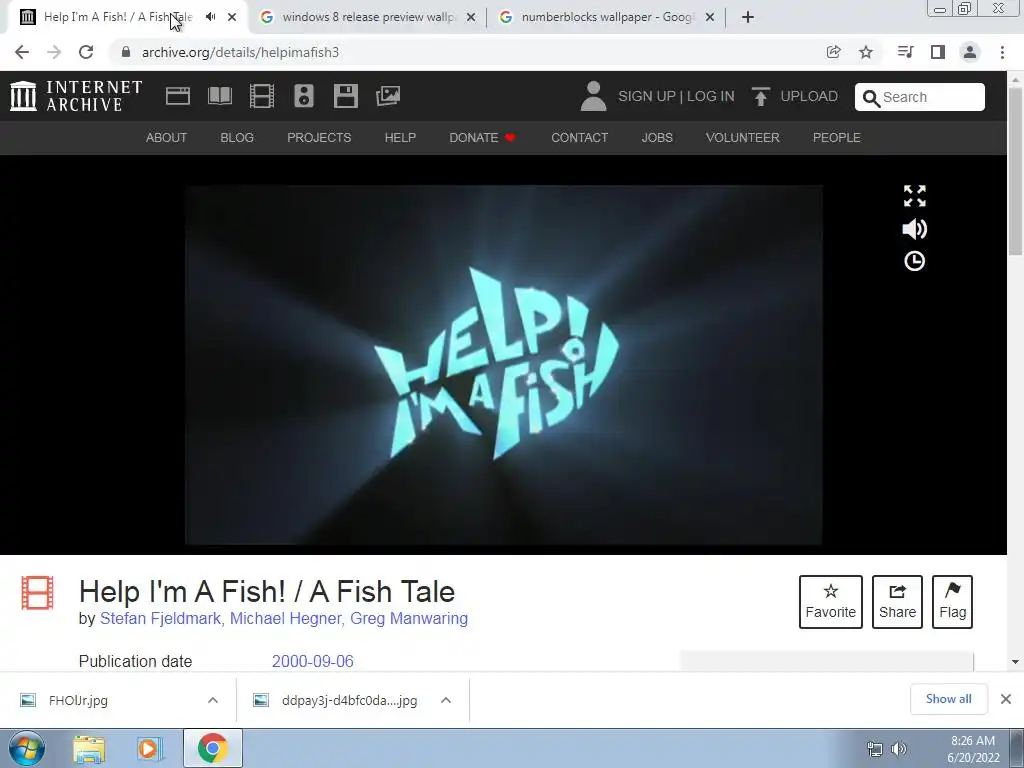Open Chrome media control icon
1024x768 pixels.
pos(905,52)
